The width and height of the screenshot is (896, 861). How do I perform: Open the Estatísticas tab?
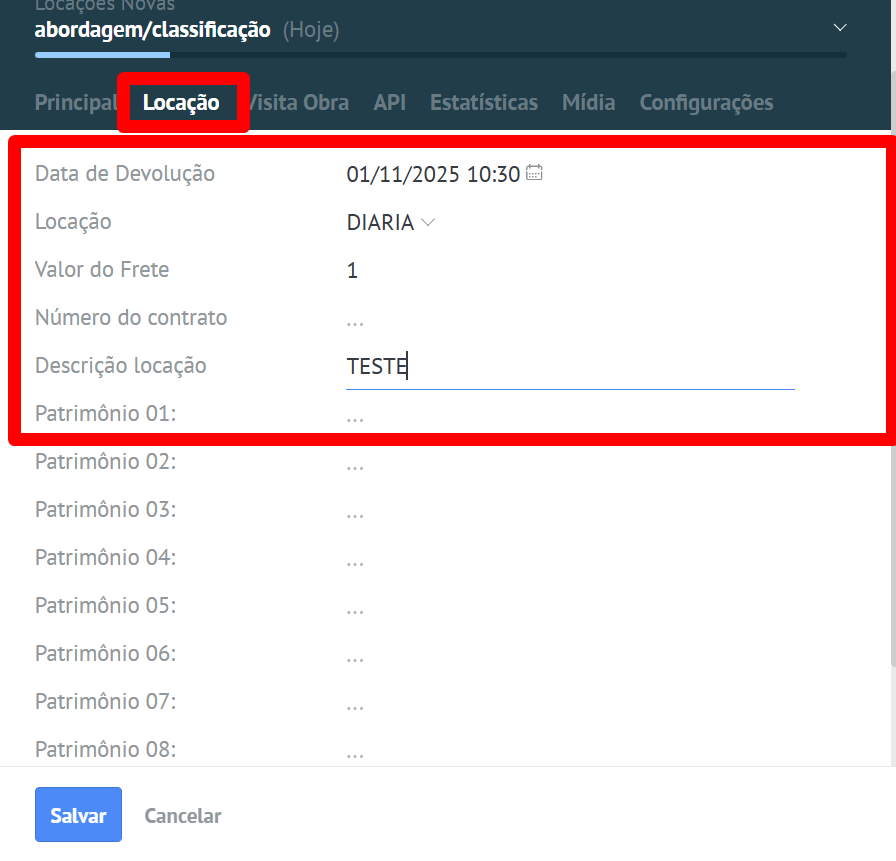(x=483, y=102)
